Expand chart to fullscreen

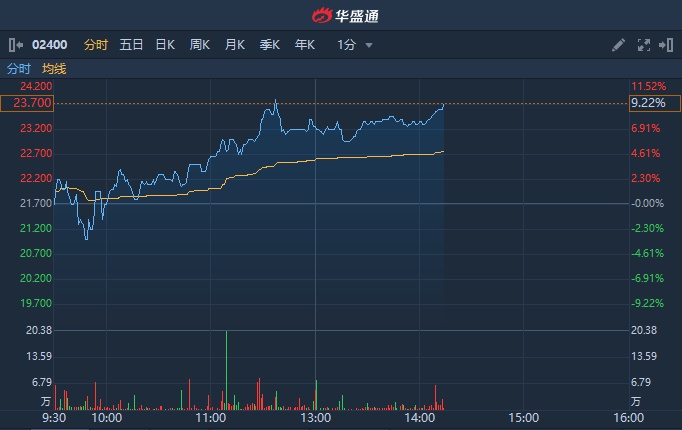pyautogui.click(x=644, y=45)
